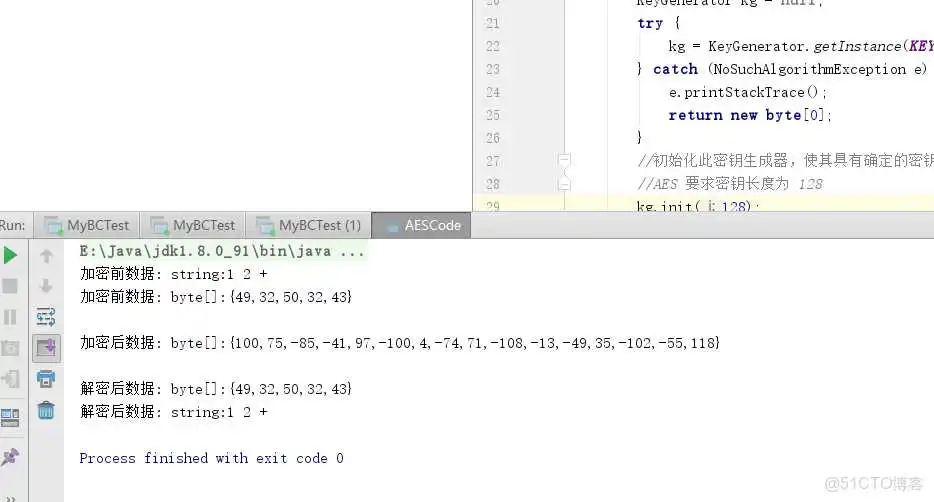Click console line '加密前数据: byte[]:{49,32,50,32,43}'
The width and height of the screenshot is (934, 502).
(x=216, y=297)
